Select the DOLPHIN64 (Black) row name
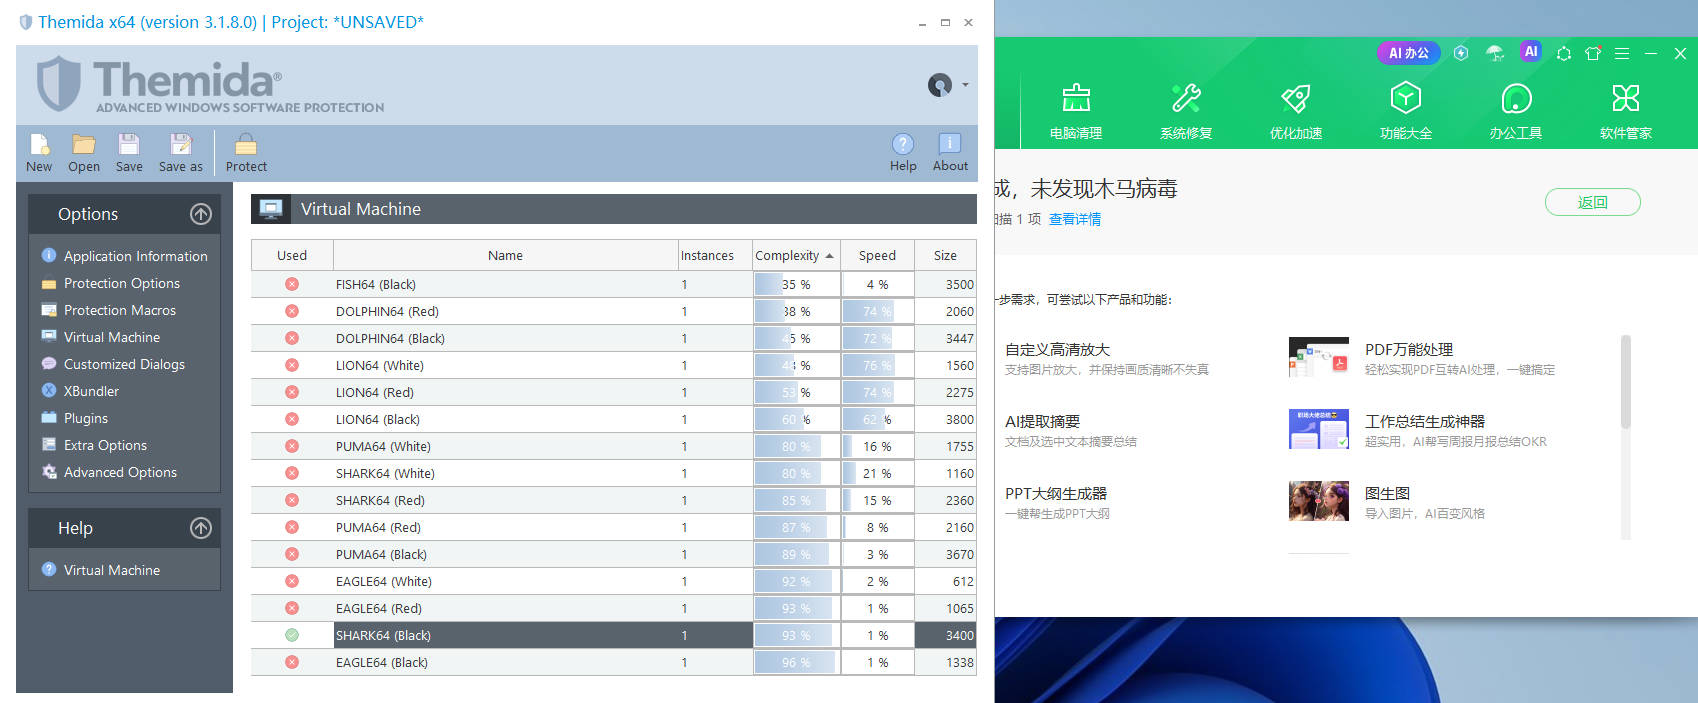Viewport: 1698px width, 703px height. click(390, 338)
